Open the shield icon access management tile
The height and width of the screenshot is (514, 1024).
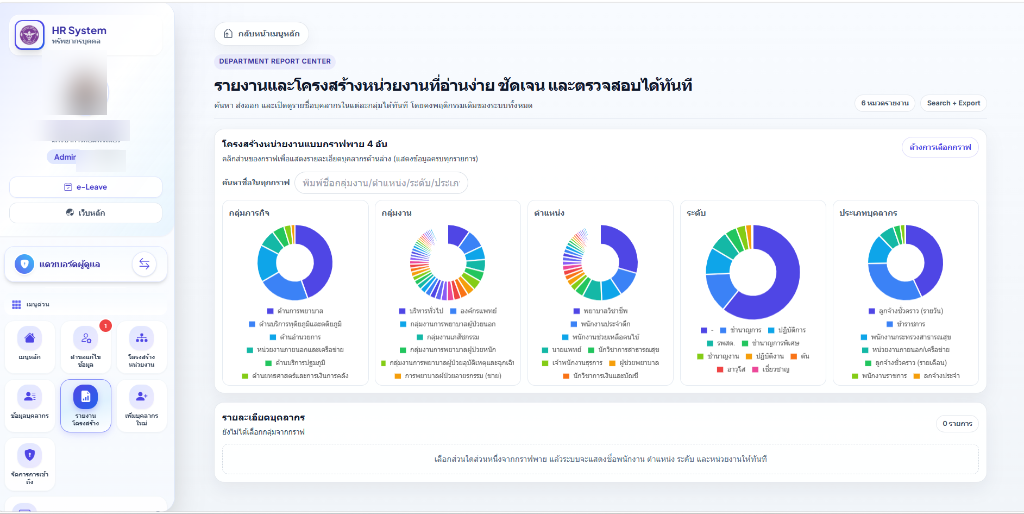point(30,464)
